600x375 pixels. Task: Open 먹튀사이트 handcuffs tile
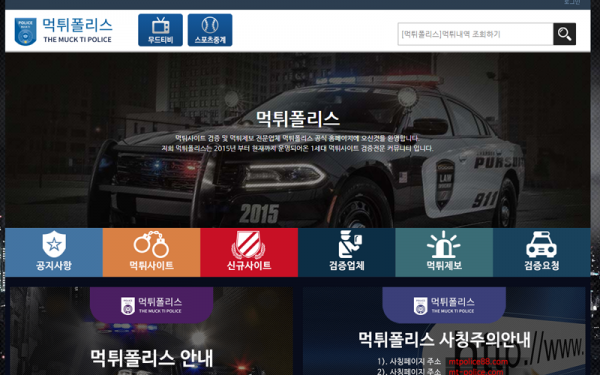[152, 252]
